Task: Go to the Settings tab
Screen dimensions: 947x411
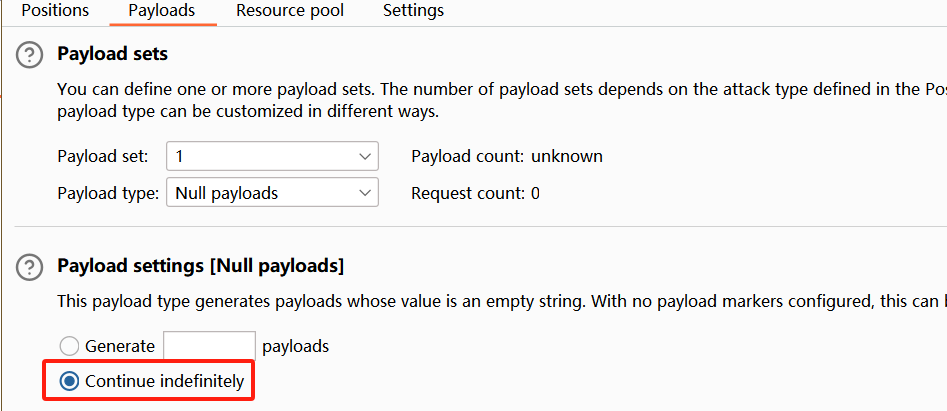Action: (x=413, y=11)
